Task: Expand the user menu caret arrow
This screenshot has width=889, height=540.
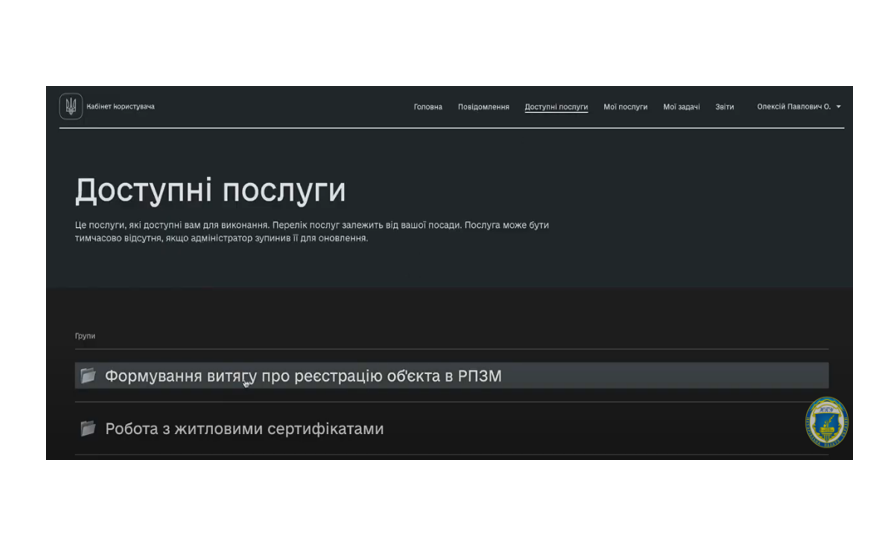Action: tap(839, 107)
